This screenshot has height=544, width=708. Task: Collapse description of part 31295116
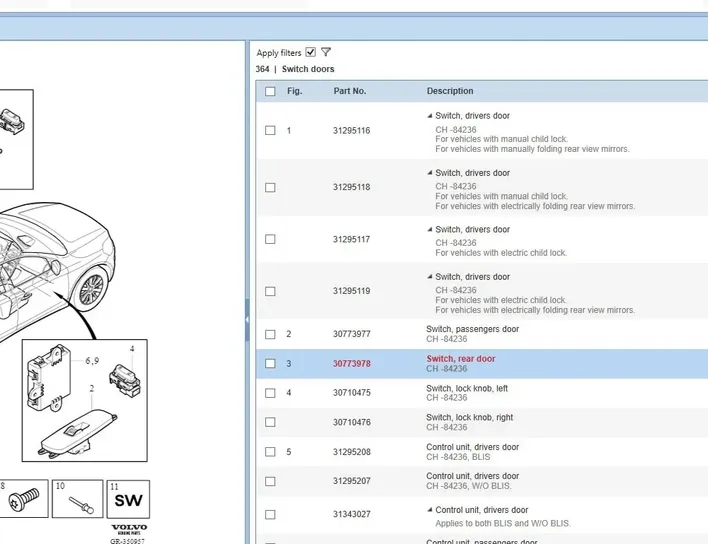pyautogui.click(x=430, y=117)
